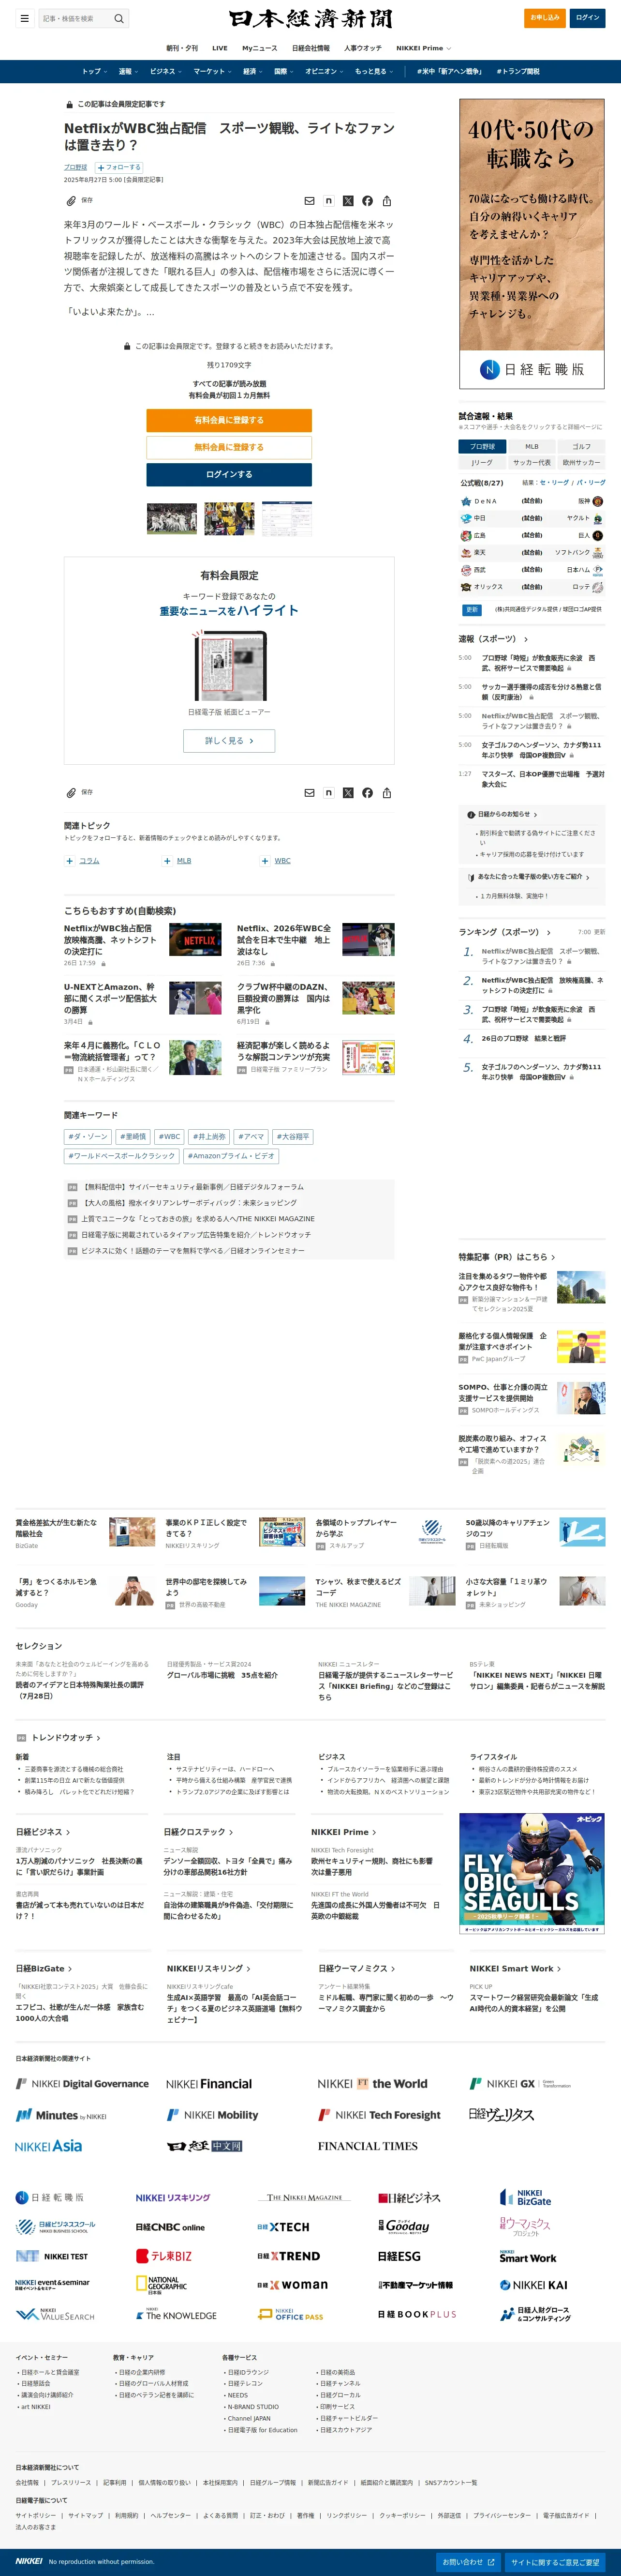Image resolution: width=621 pixels, height=2576 pixels.
Task: Click the NIKKEI Asia logo in footer
Action: point(49,2145)
